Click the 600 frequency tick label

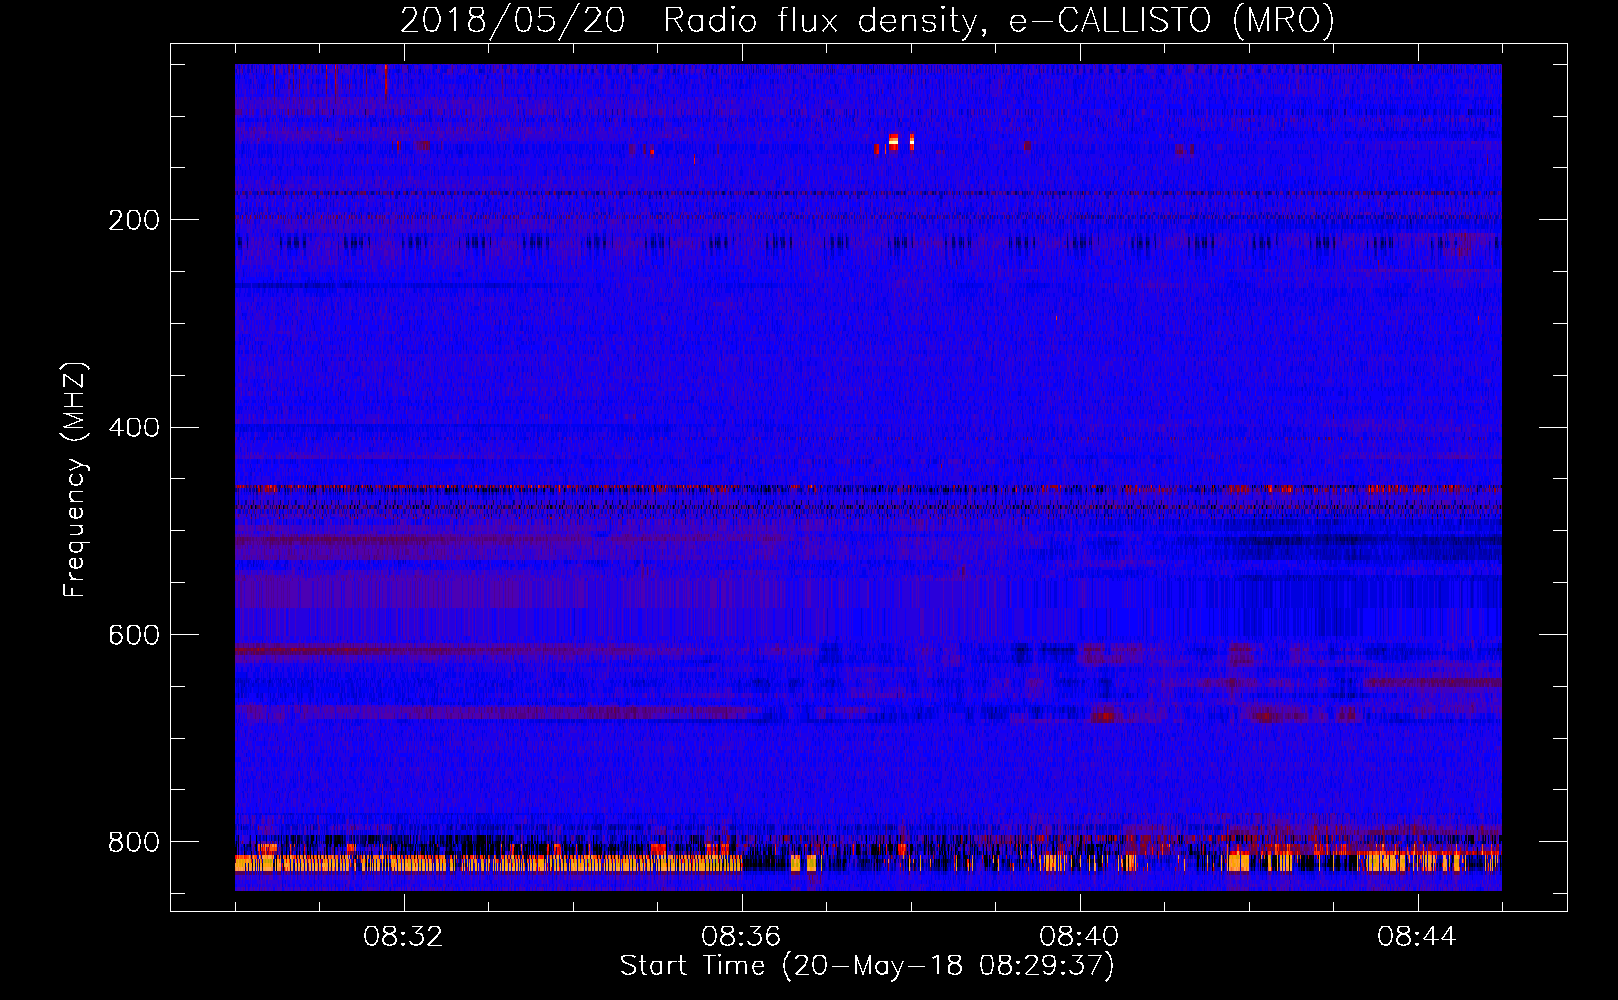tap(134, 636)
